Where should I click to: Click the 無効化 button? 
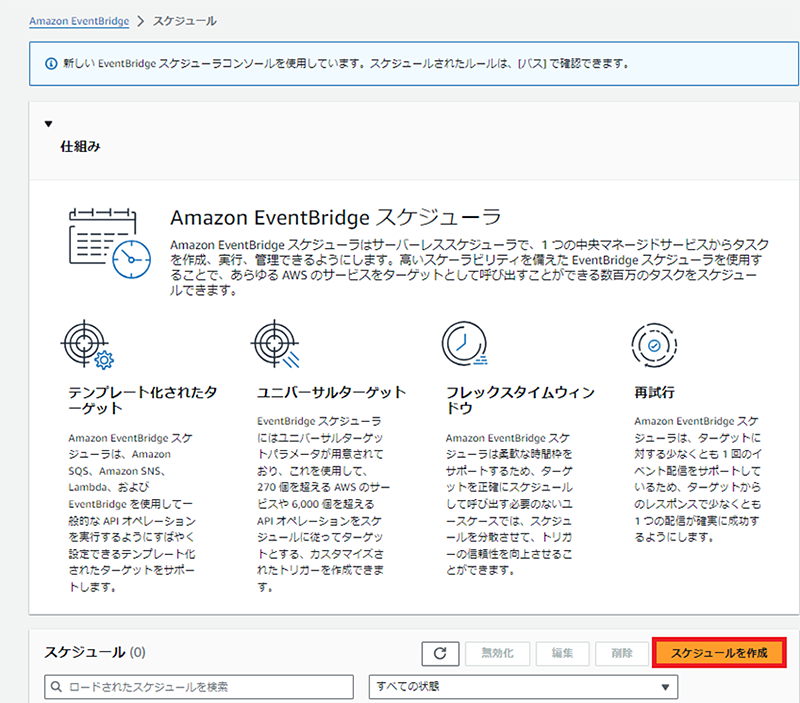(x=497, y=654)
